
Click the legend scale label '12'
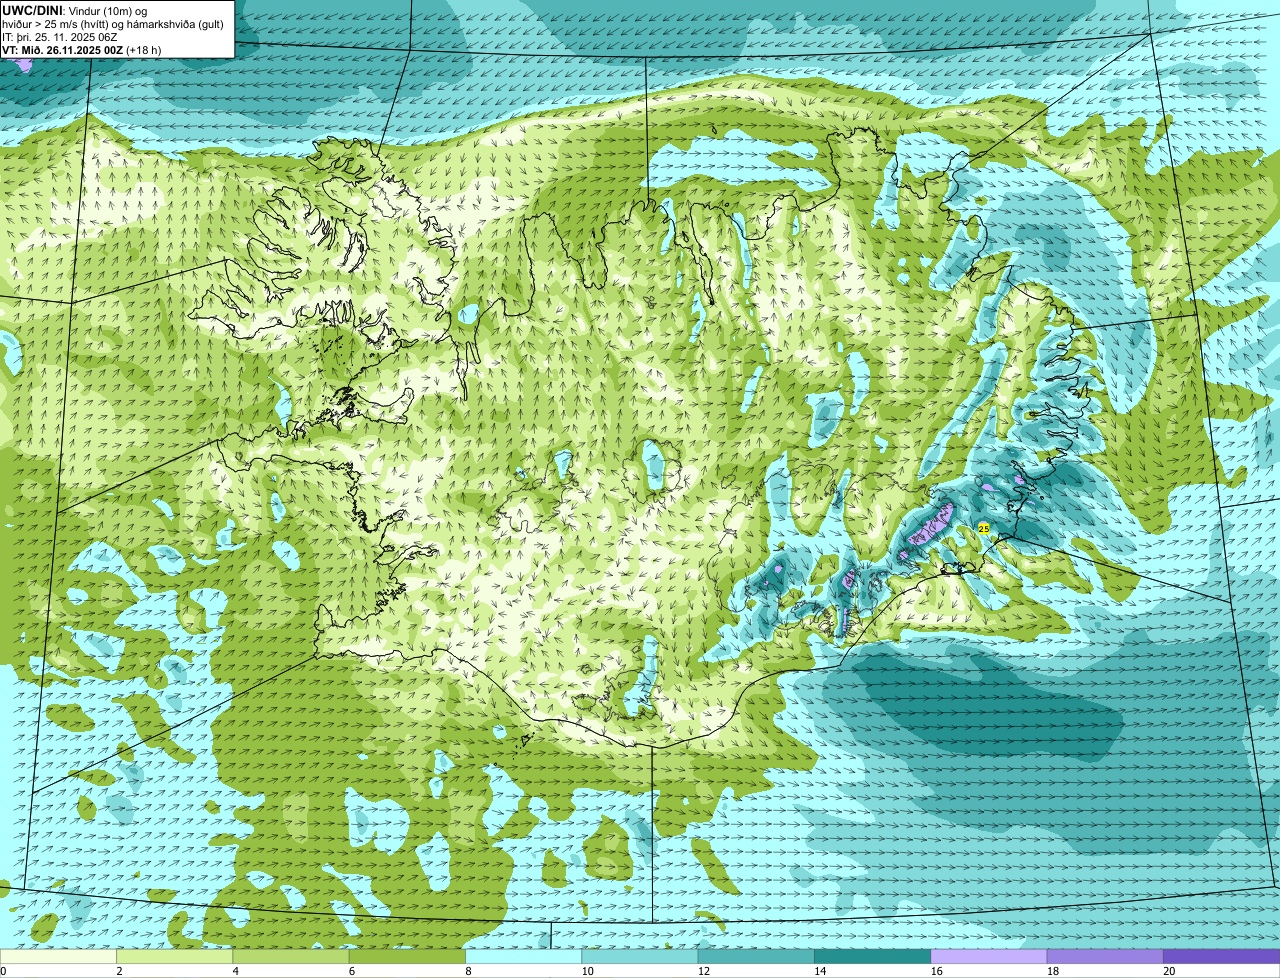(704, 970)
